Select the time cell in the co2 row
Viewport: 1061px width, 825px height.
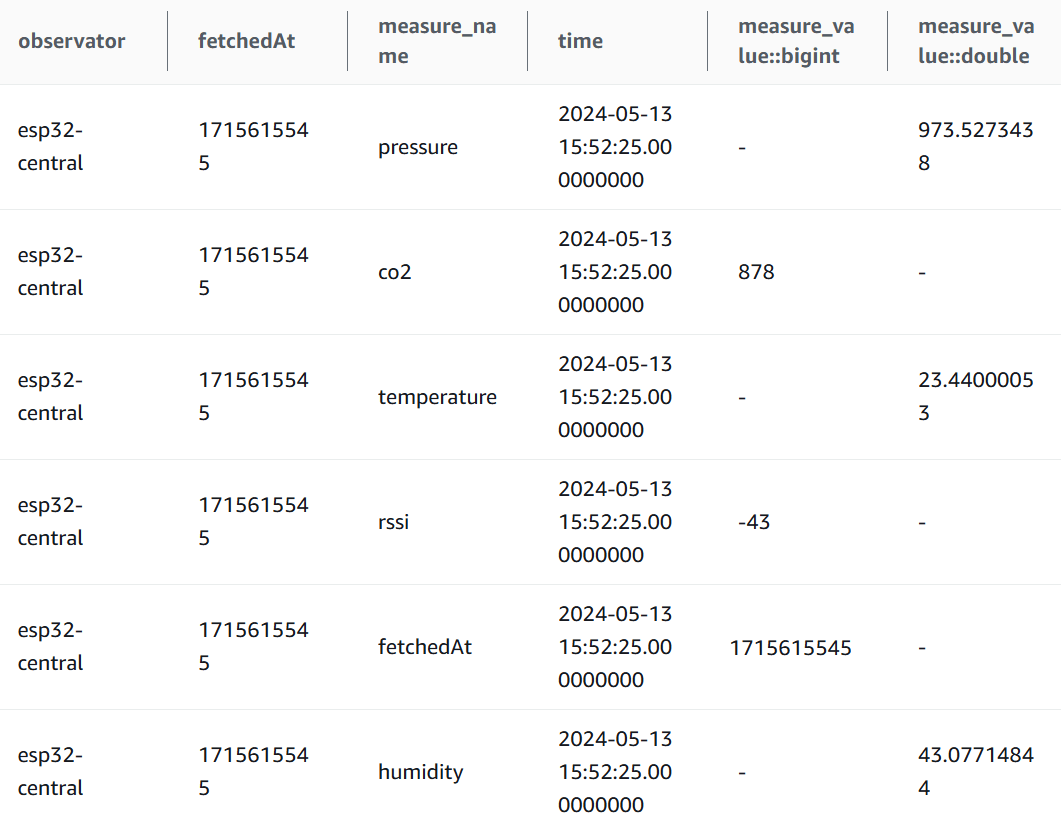(615, 272)
